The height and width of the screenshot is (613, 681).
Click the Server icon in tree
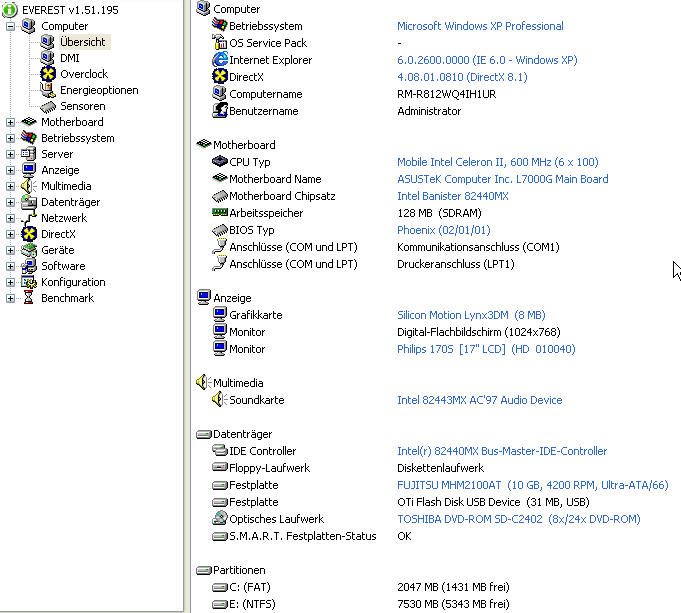click(x=29, y=154)
